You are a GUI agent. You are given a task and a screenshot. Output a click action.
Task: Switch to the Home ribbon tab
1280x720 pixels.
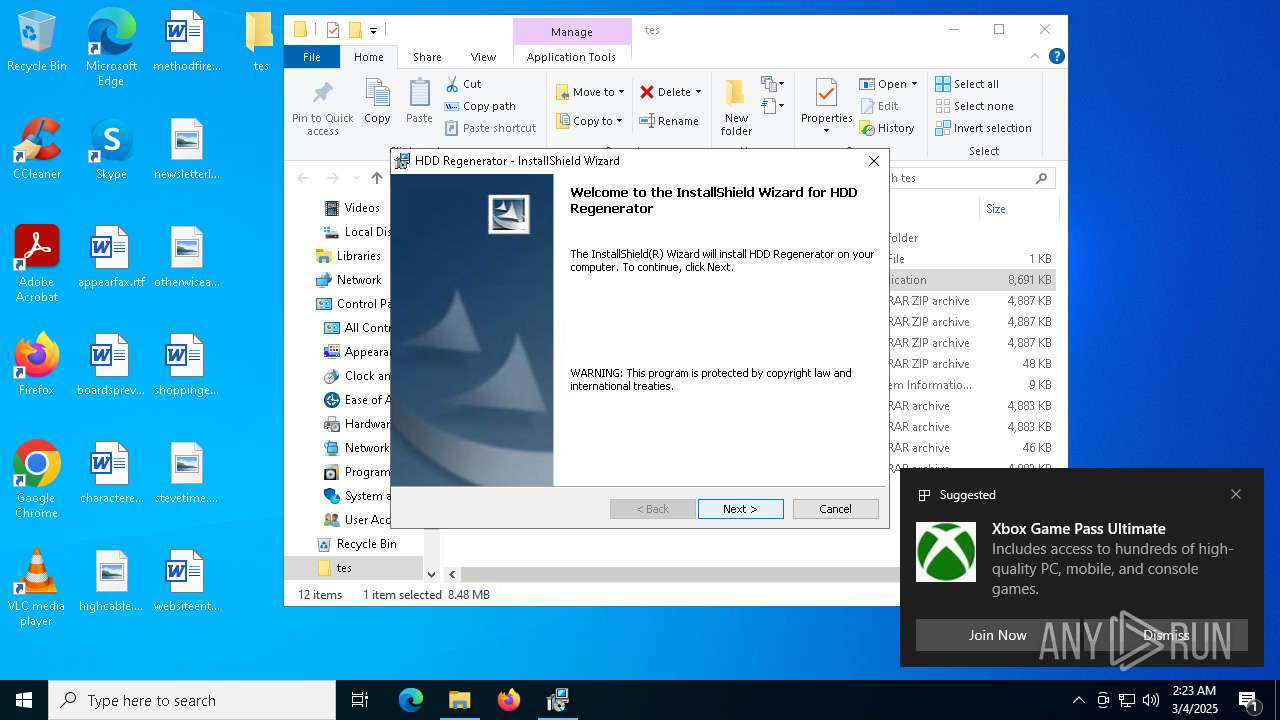pyautogui.click(x=368, y=57)
